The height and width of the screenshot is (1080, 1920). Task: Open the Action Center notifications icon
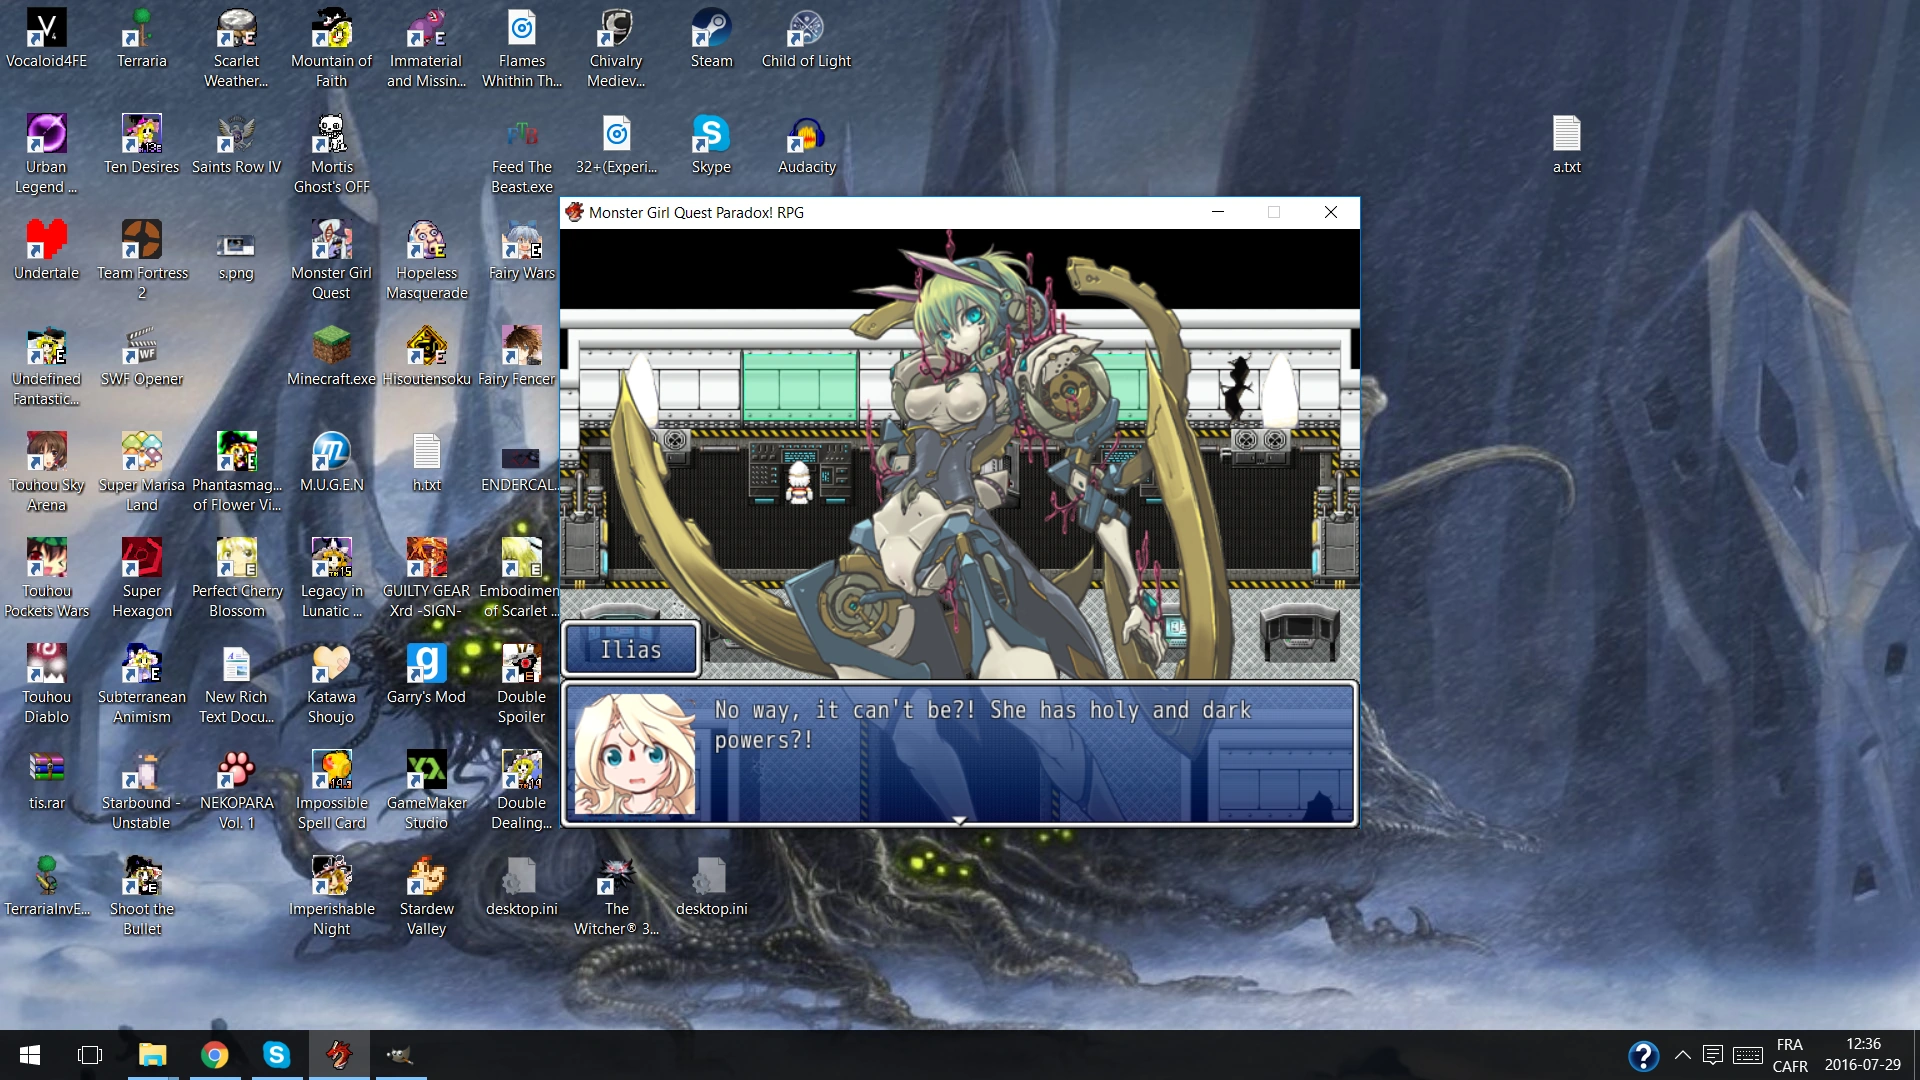(x=1712, y=1055)
